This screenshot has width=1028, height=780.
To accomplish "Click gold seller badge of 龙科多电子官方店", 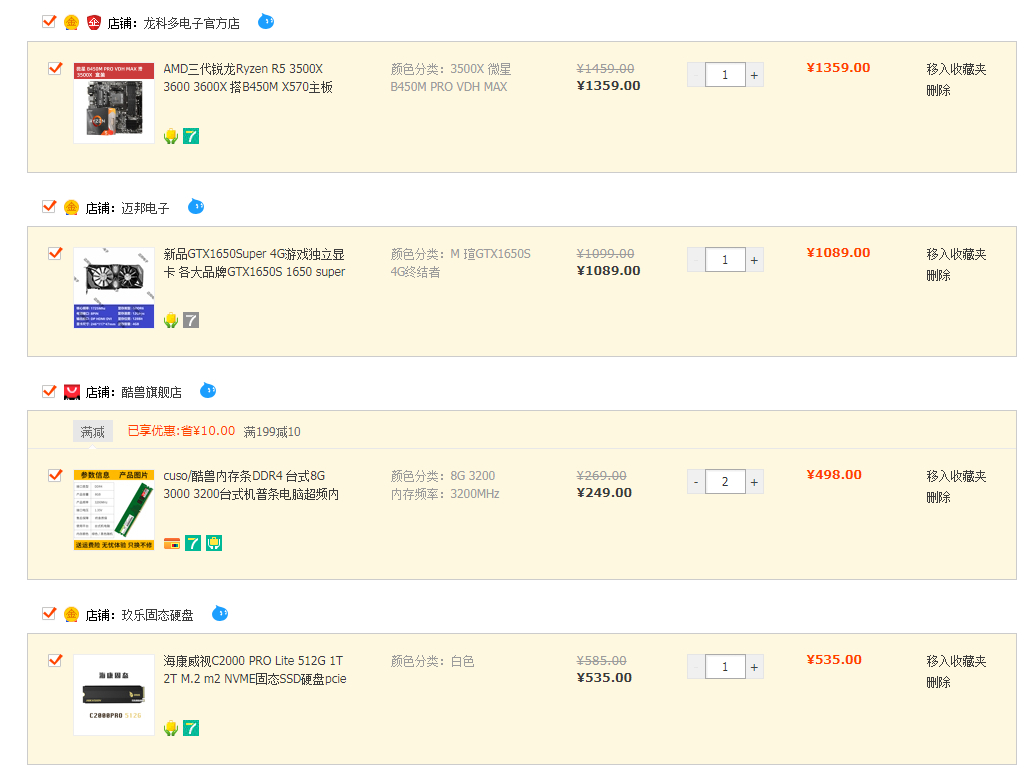I will click(x=71, y=23).
